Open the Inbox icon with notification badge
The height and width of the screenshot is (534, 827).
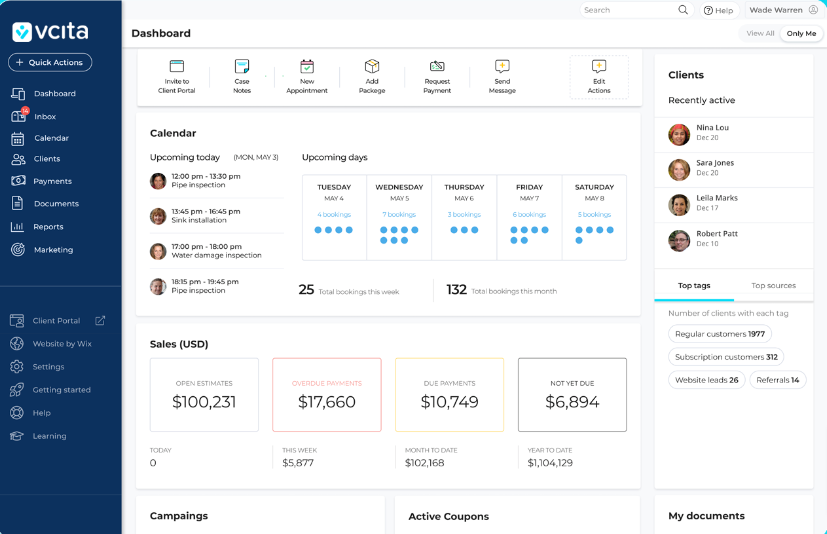(19, 116)
